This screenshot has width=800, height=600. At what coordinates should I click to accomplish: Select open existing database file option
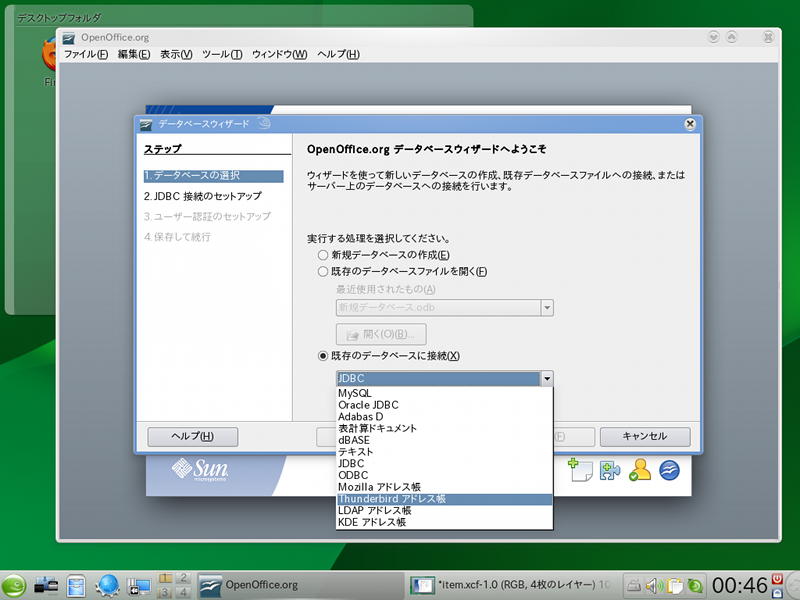(323, 271)
